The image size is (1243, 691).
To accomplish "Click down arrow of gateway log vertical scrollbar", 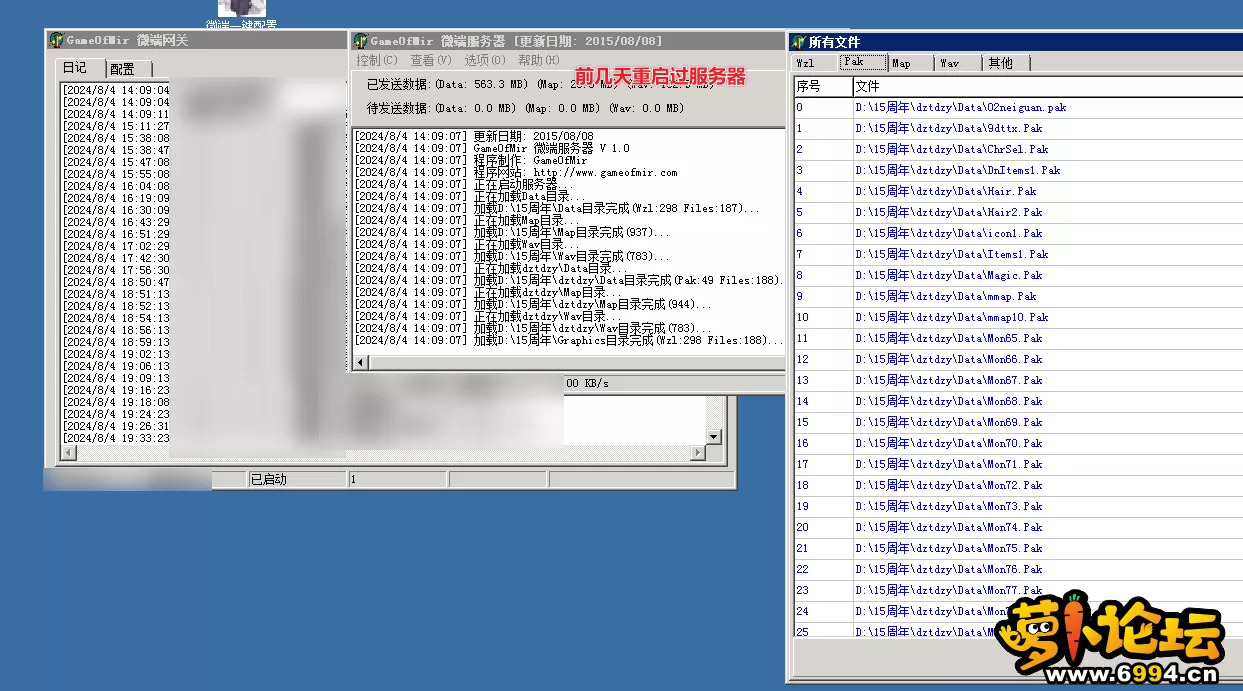I will point(714,437).
